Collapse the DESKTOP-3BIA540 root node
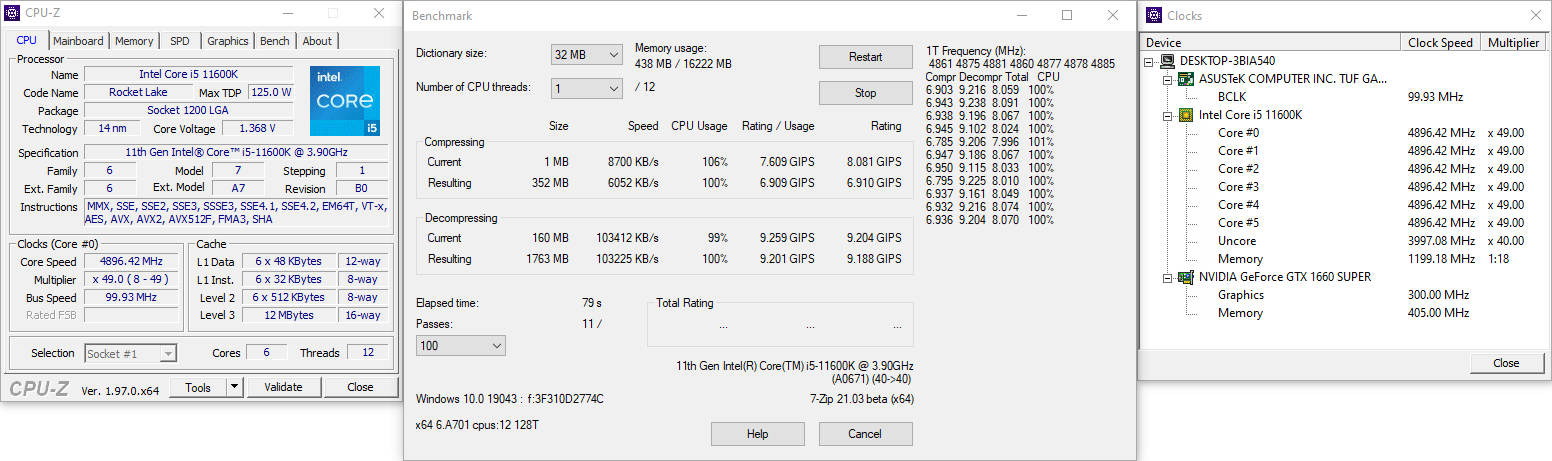This screenshot has width=1552, height=461. [x=1151, y=61]
